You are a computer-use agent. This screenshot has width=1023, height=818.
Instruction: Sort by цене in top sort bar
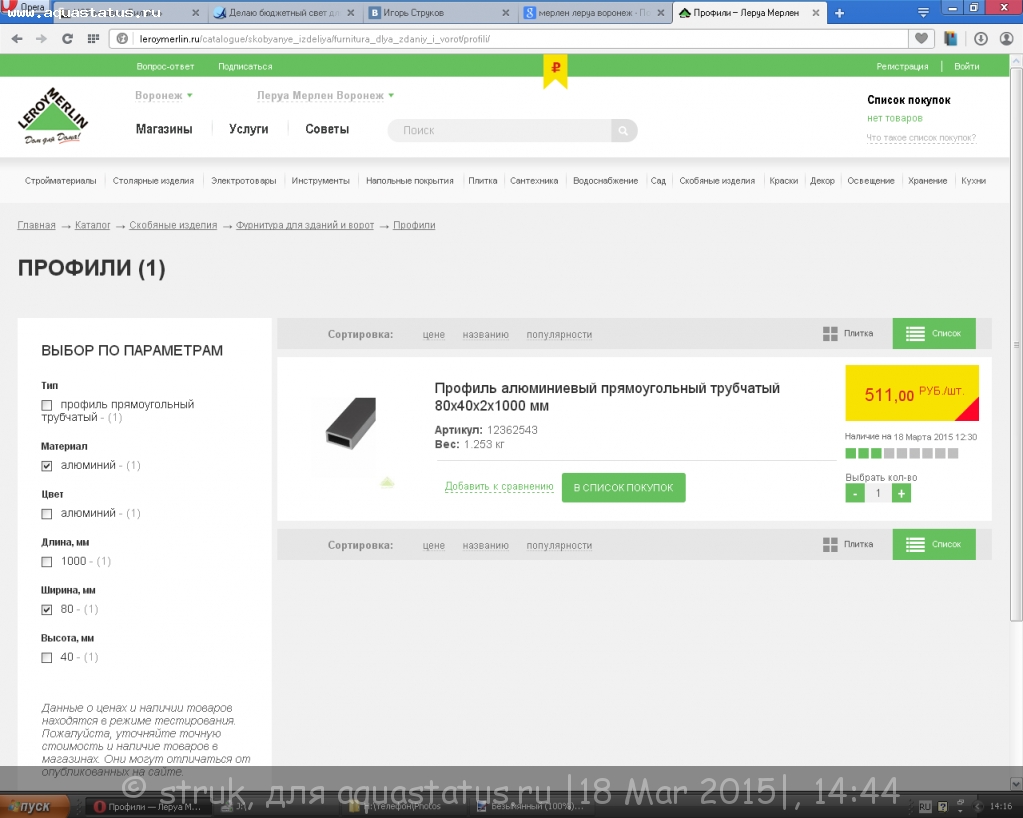(x=433, y=335)
